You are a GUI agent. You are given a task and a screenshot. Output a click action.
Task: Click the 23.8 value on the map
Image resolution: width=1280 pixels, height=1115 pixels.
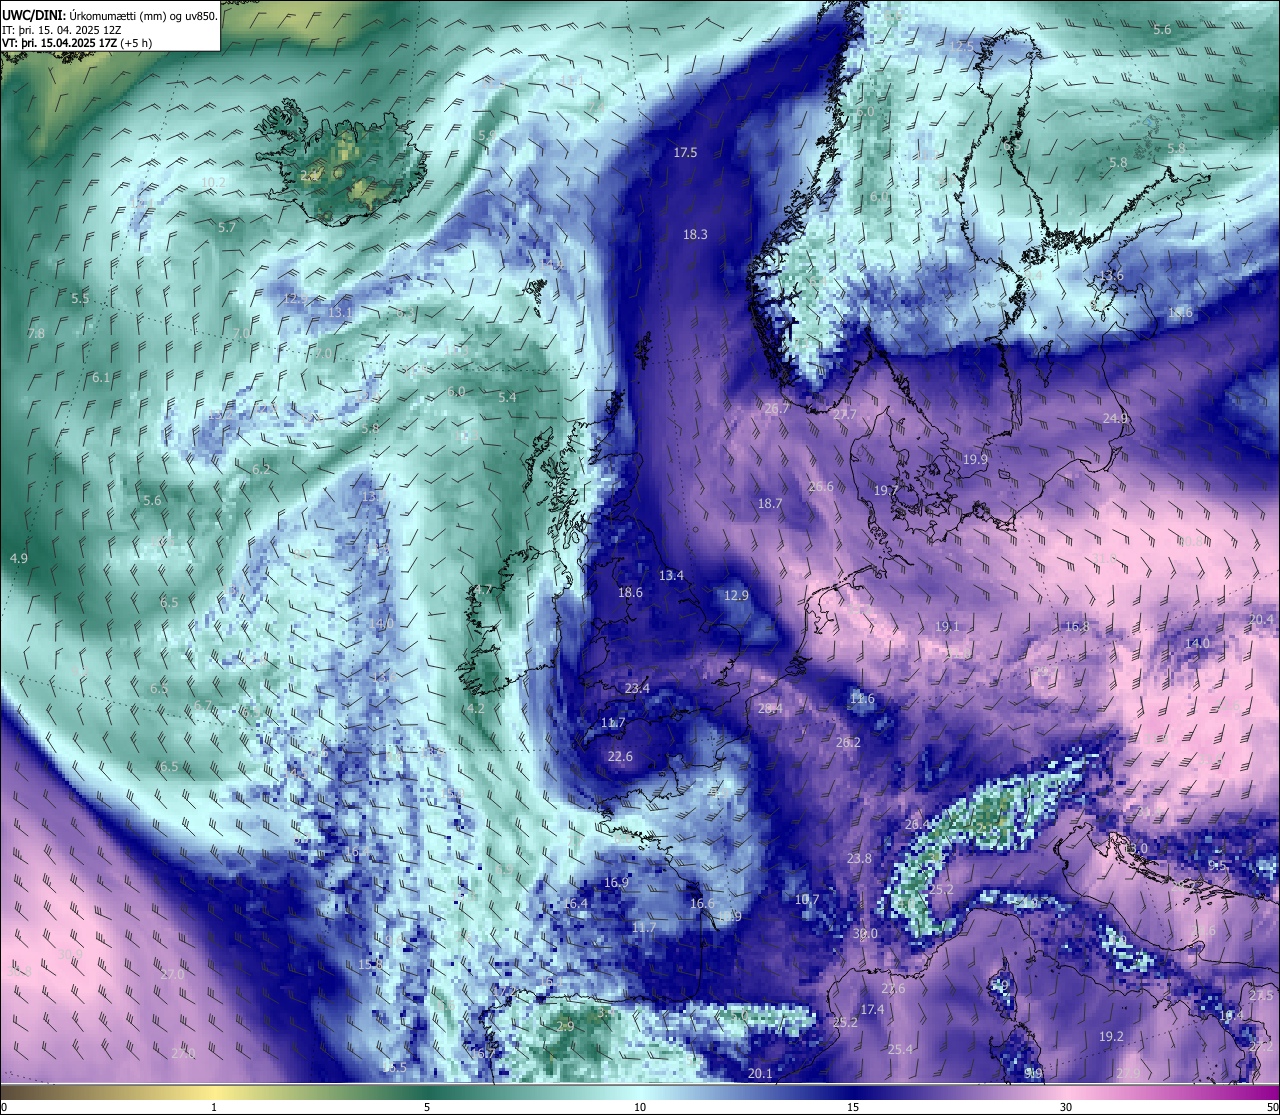click(x=859, y=858)
